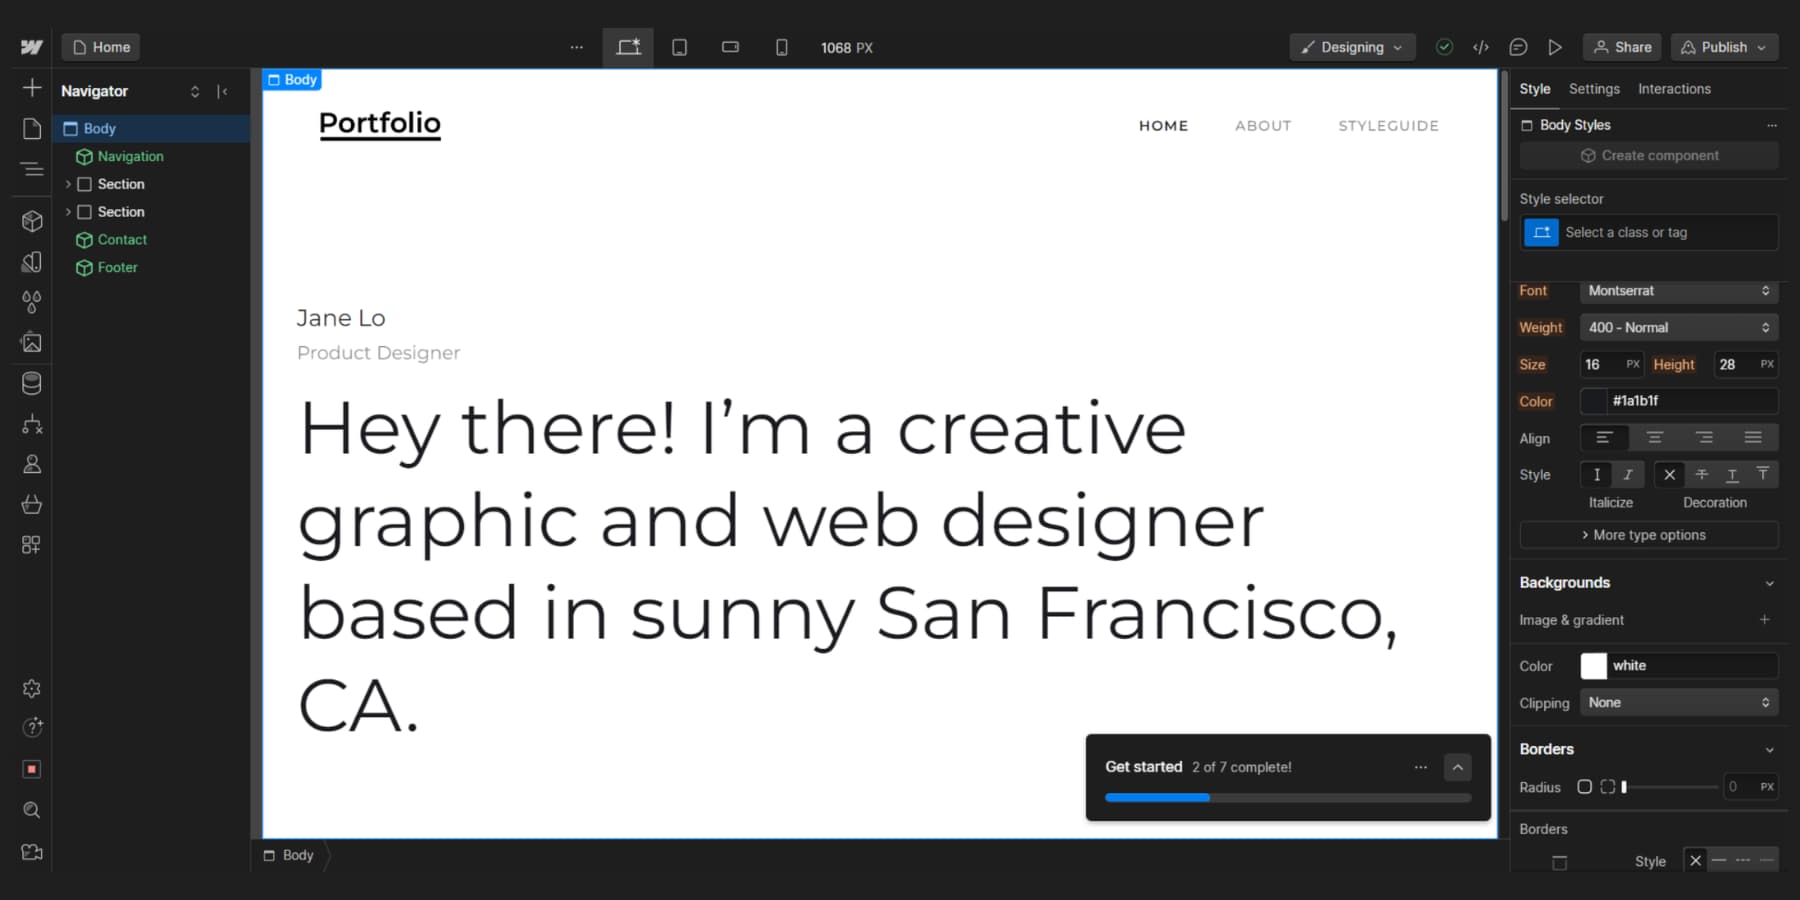The height and width of the screenshot is (900, 1800).
Task: Enter preview mode with the play icon
Action: click(x=1555, y=47)
